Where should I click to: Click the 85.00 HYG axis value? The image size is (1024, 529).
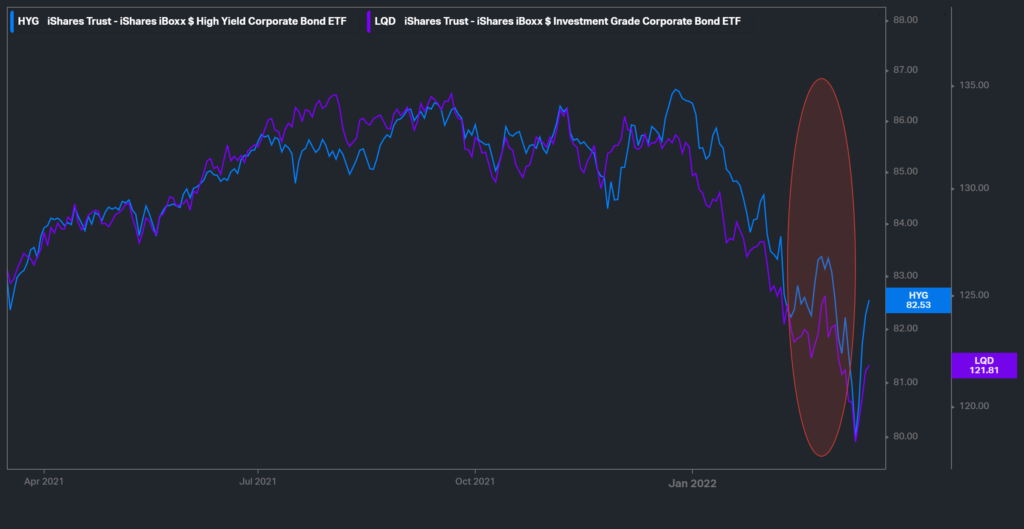(906, 172)
